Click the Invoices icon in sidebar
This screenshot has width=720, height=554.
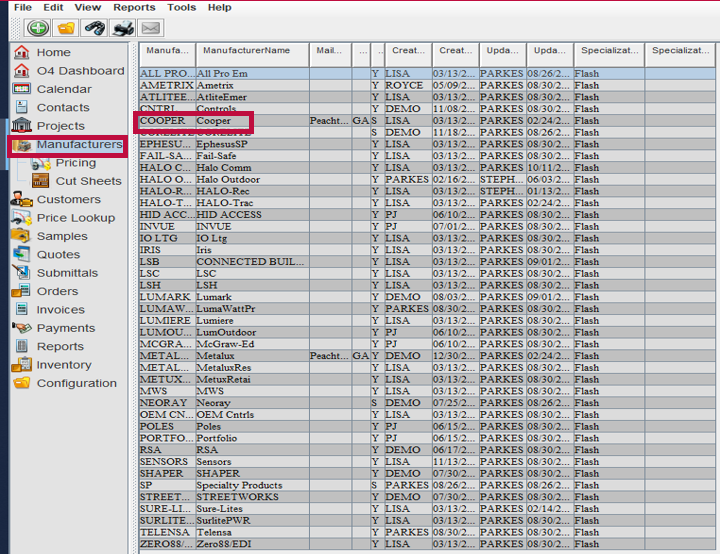(x=22, y=309)
